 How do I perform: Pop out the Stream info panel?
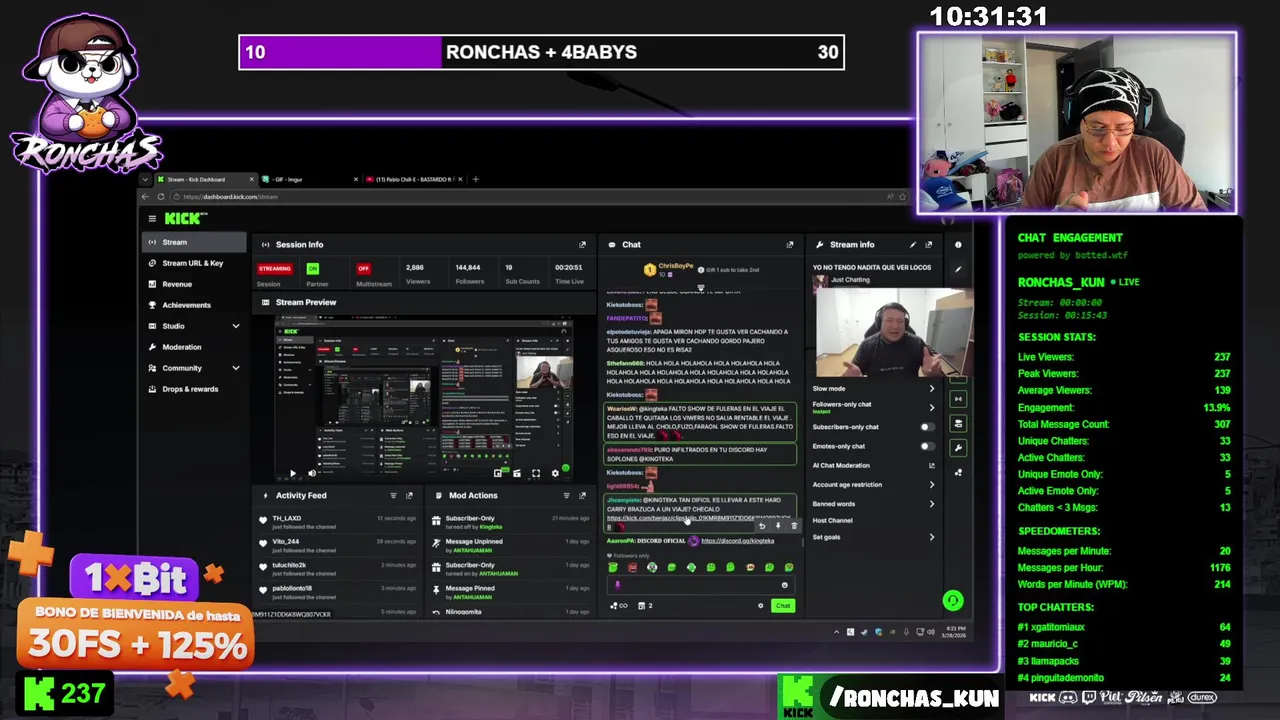928,244
